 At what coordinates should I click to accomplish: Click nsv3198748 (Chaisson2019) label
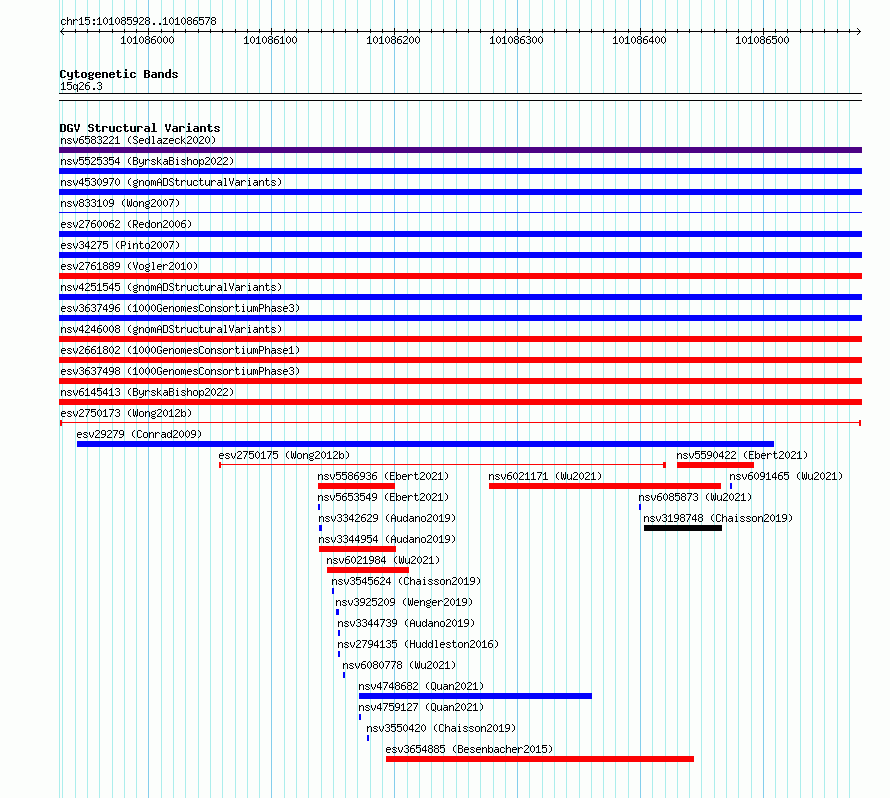coord(718,518)
